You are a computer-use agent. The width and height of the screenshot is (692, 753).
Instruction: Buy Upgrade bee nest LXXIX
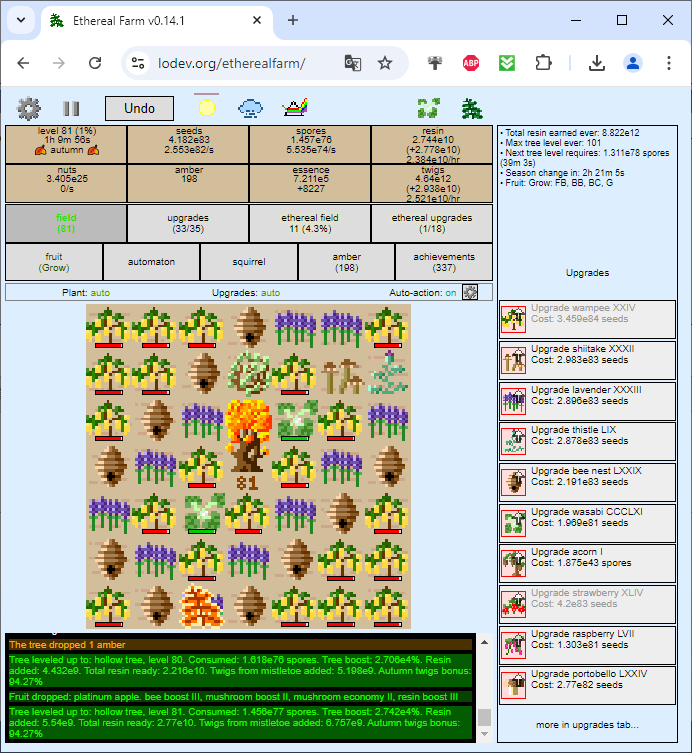click(587, 482)
